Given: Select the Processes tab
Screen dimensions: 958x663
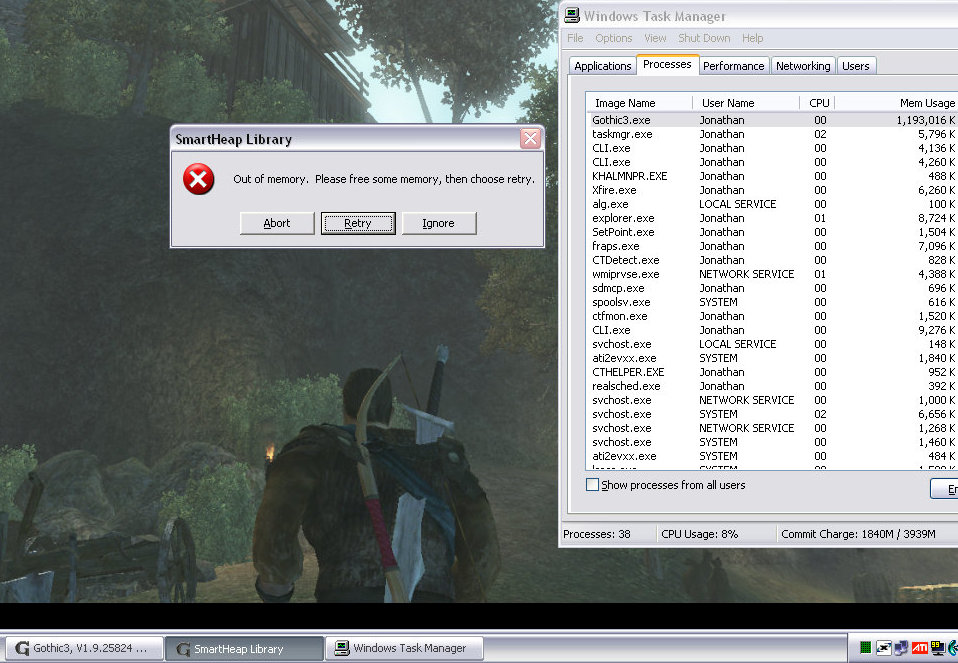Looking at the screenshot, I should (667, 64).
